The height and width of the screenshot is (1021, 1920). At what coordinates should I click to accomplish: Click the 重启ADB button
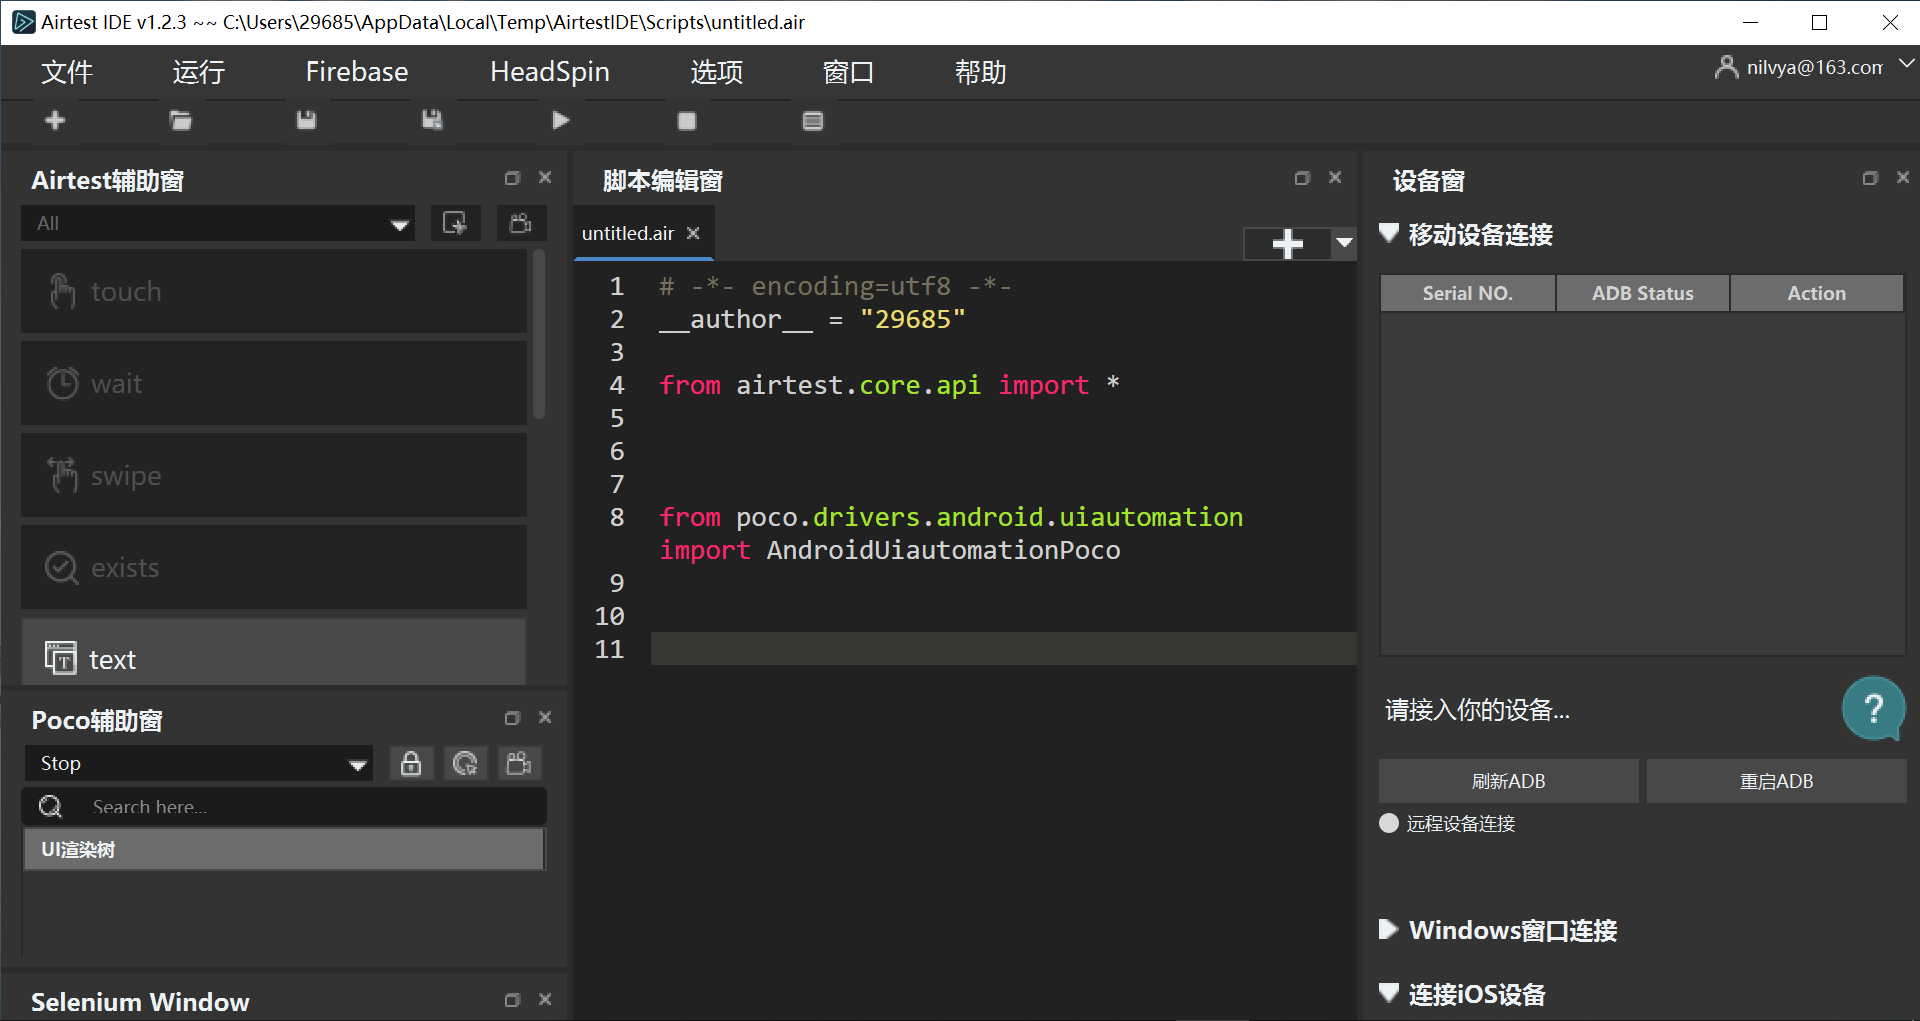[x=1776, y=781]
